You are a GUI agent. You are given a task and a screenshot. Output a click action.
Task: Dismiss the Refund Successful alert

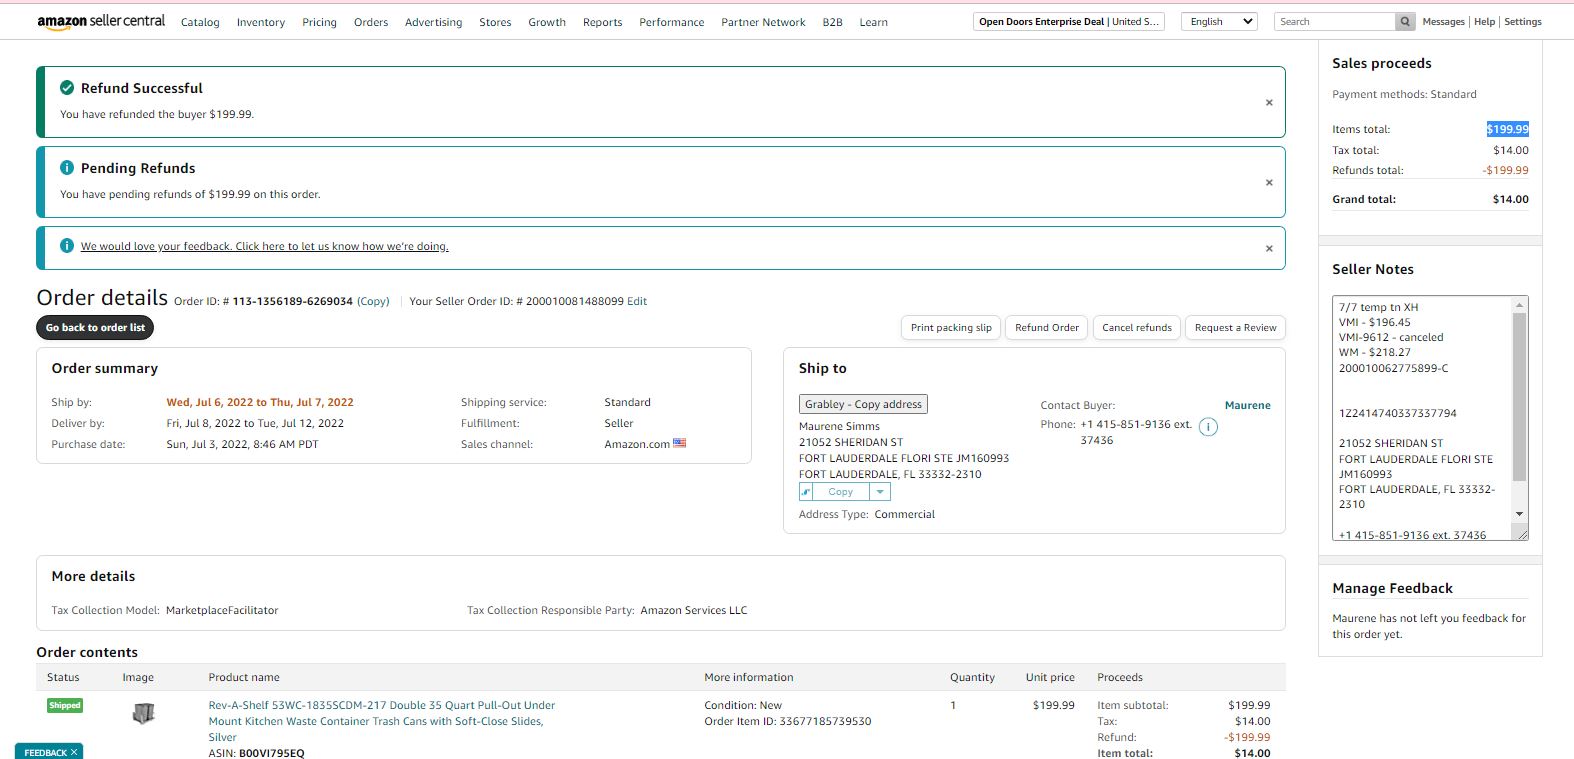pos(1269,102)
